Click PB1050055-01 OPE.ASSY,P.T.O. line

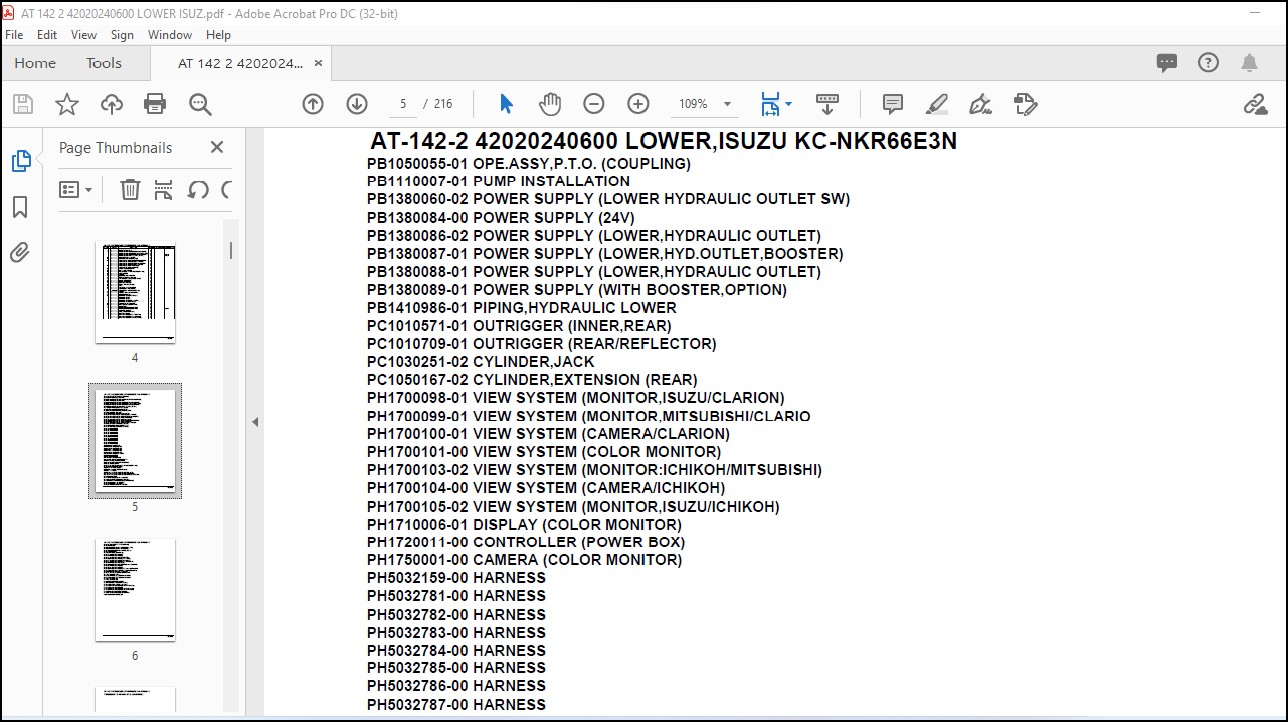click(529, 163)
